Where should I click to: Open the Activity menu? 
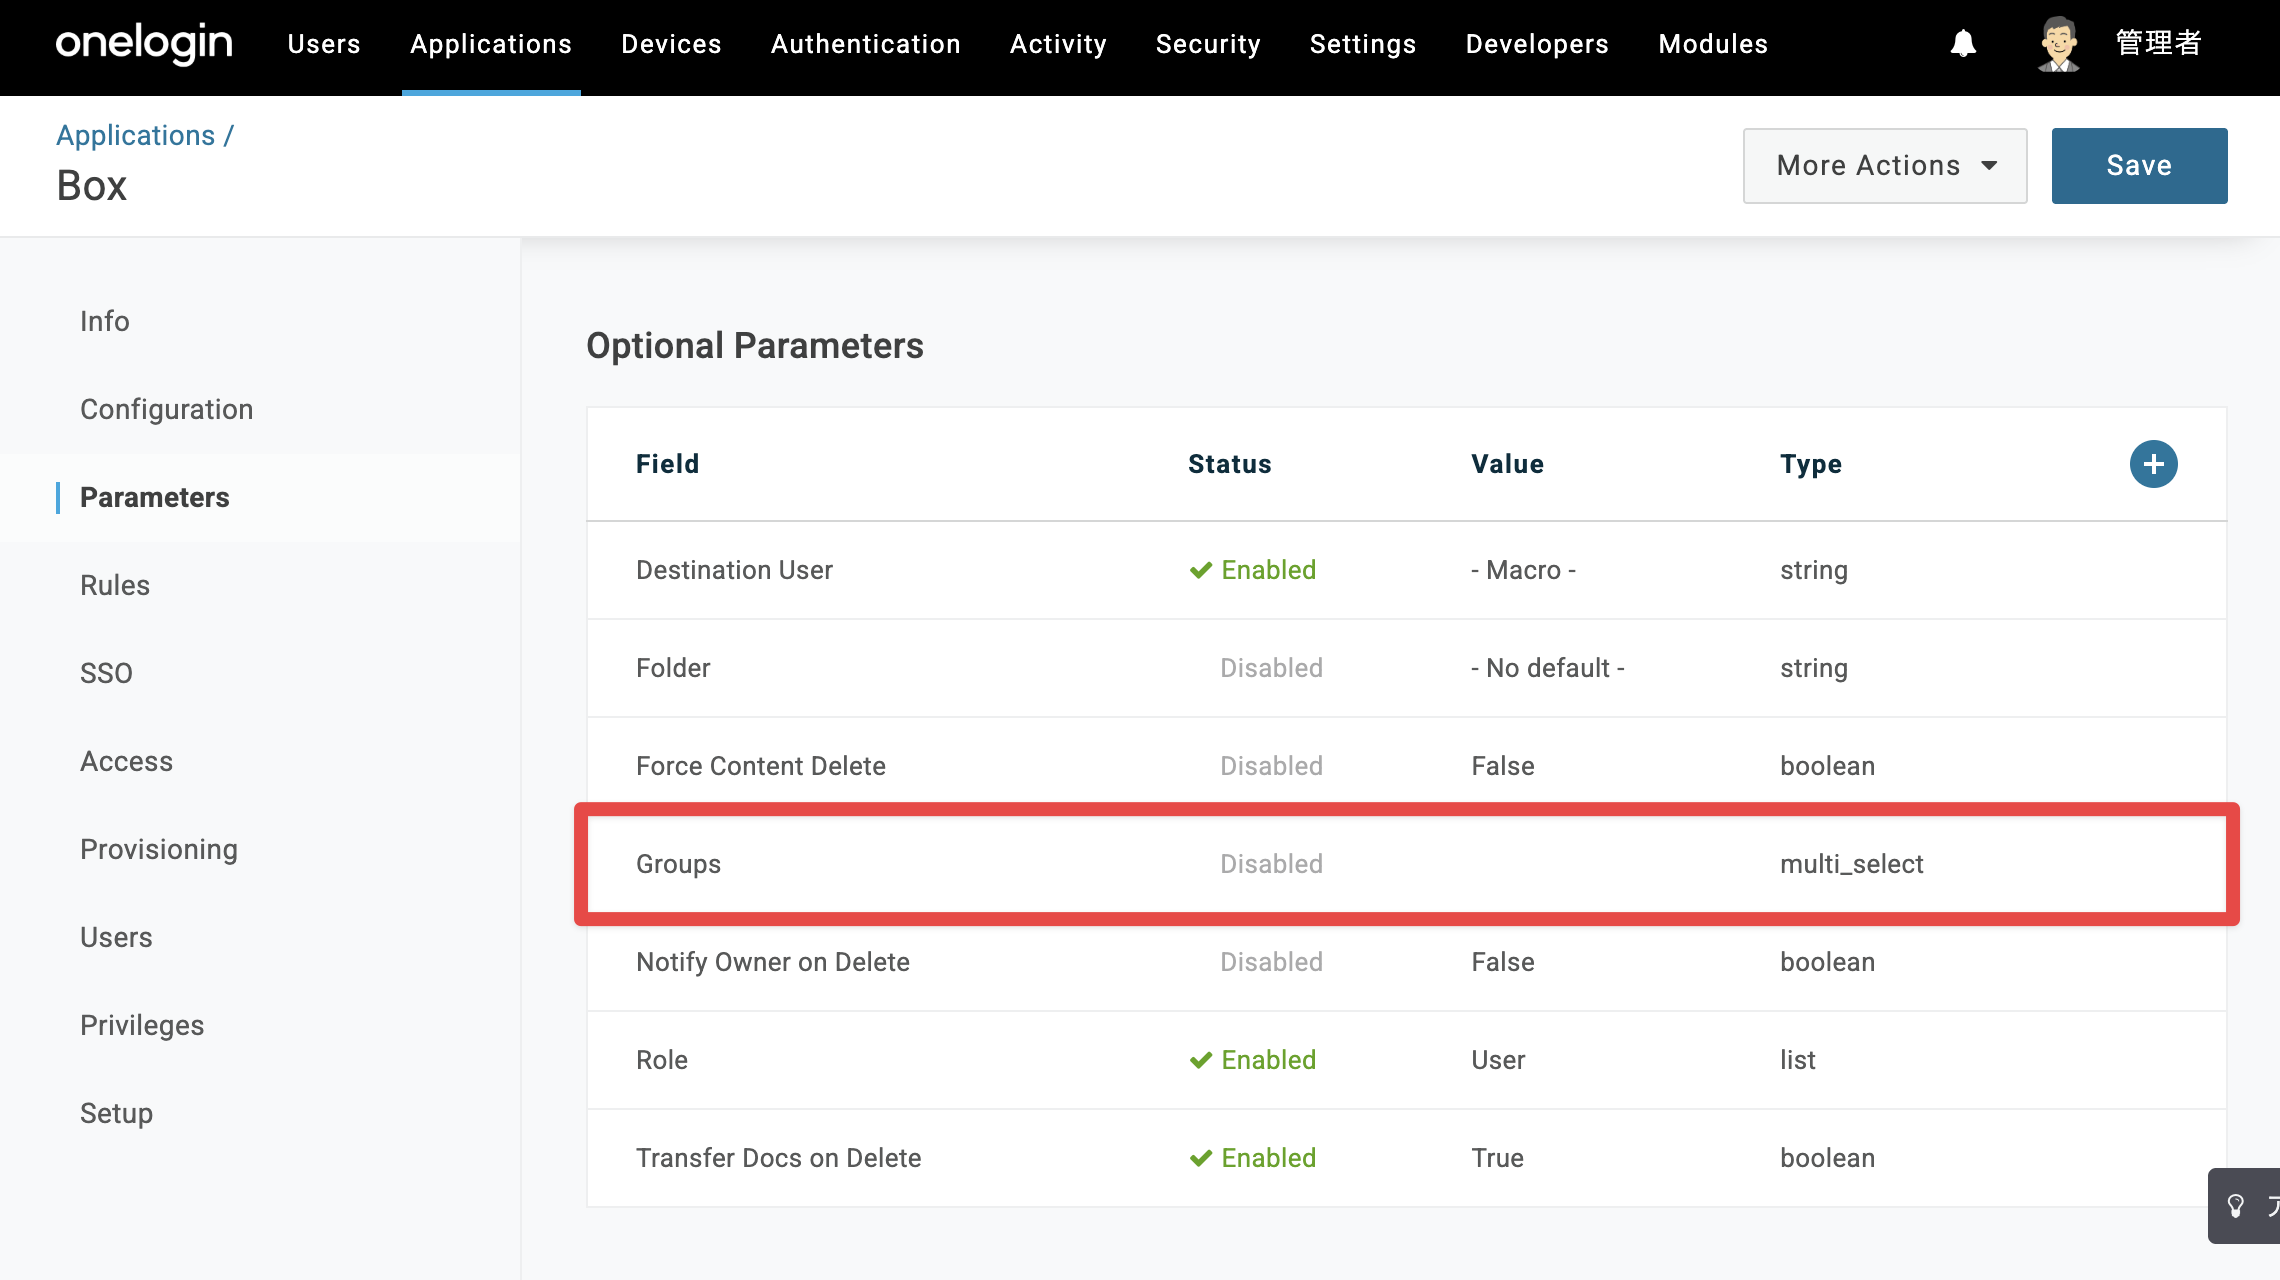tap(1058, 44)
